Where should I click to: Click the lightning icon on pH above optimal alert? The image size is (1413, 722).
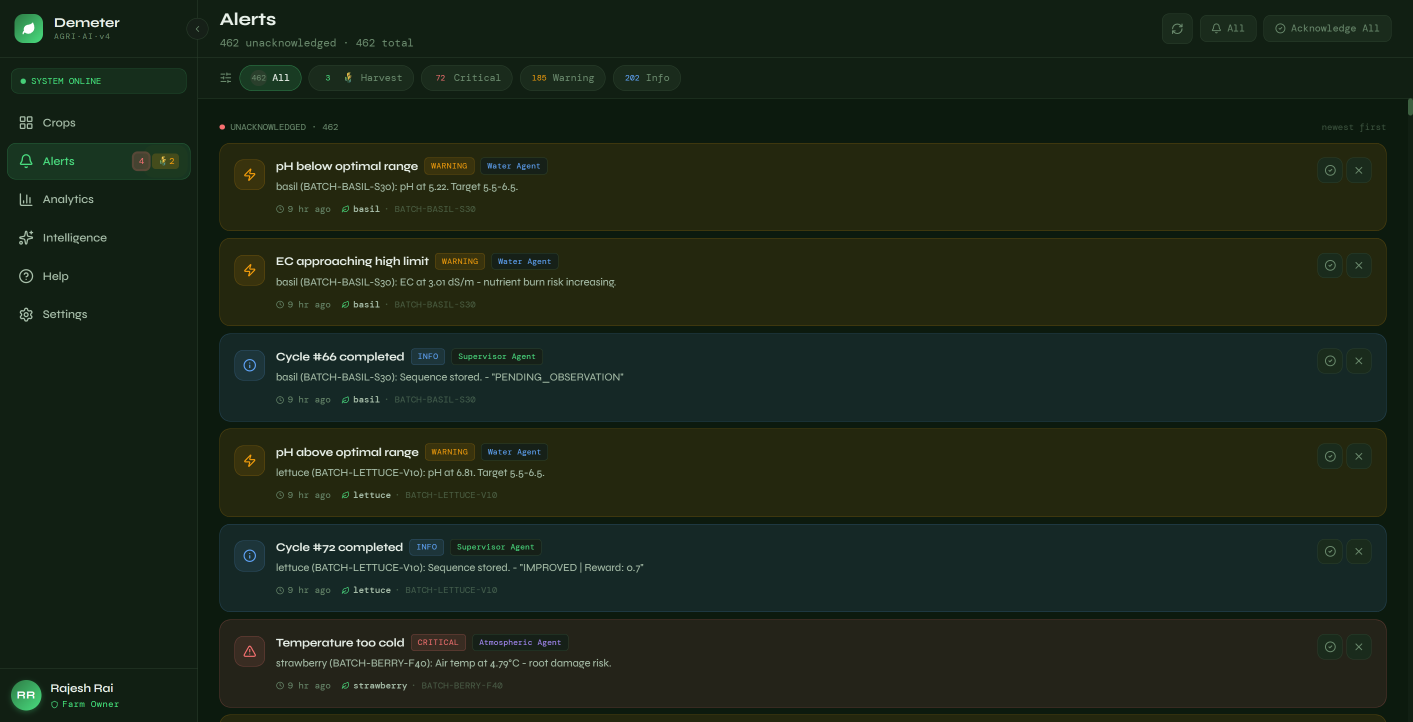pos(250,460)
